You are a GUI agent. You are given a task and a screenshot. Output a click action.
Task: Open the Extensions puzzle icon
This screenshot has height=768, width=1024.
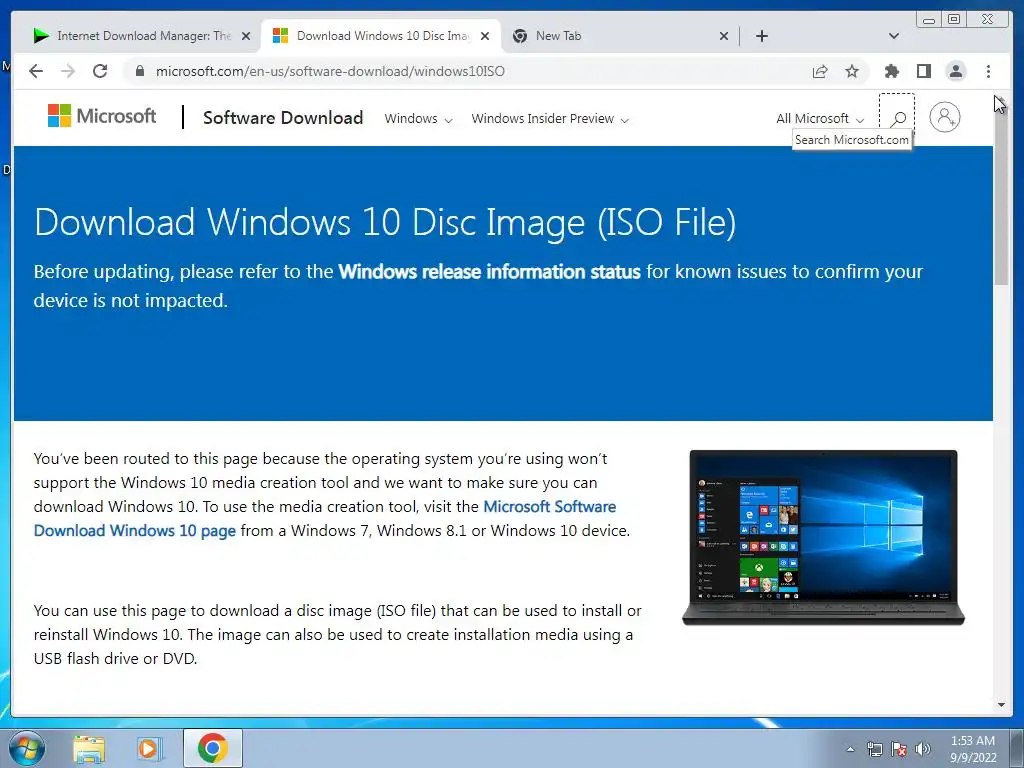891,71
